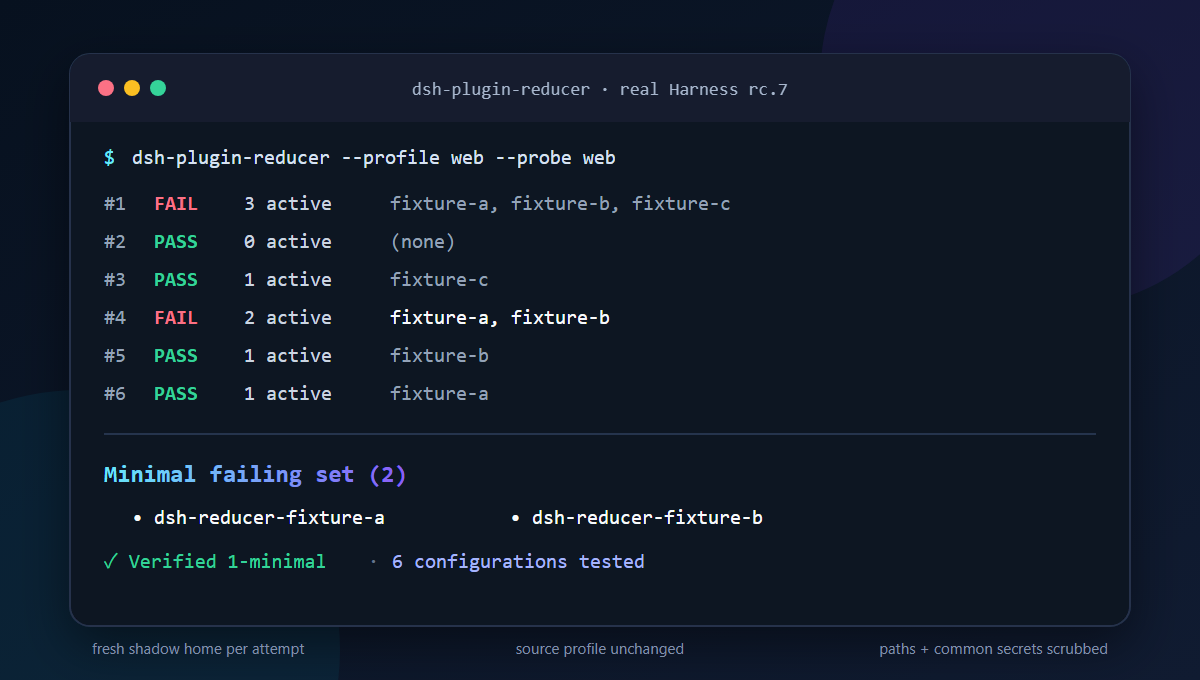This screenshot has height=680, width=1200.
Task: Select the FAIL status in row #1
Action: click(176, 204)
